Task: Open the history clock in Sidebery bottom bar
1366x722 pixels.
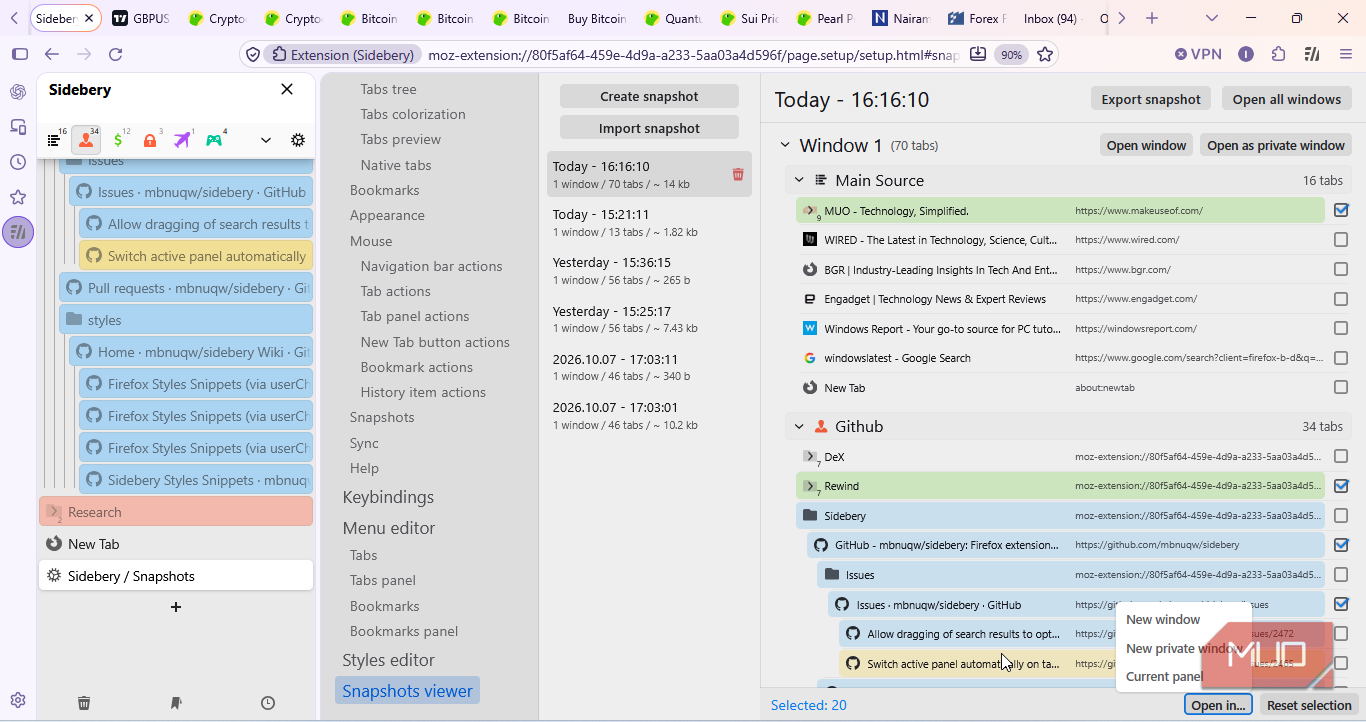Action: pos(268,703)
